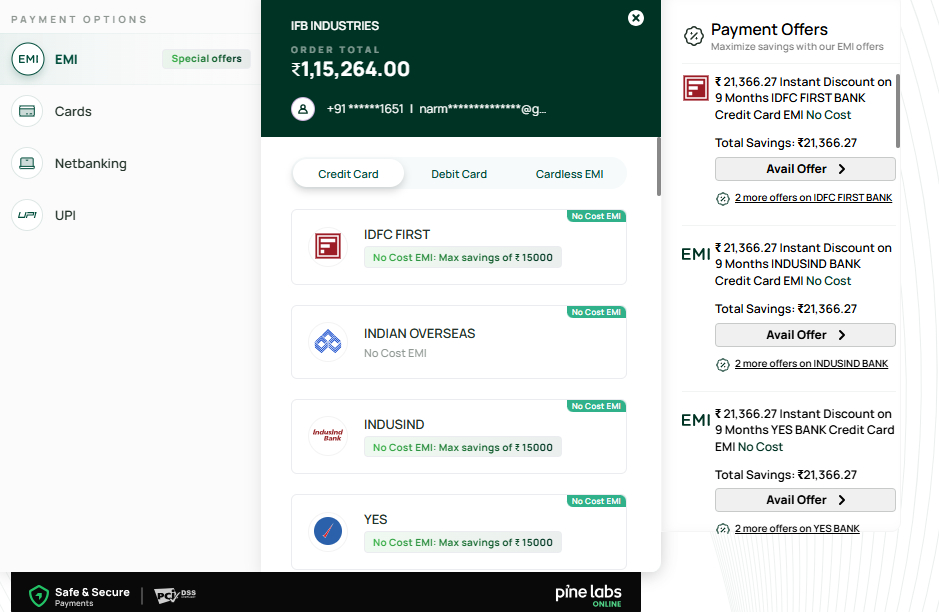Open 2 more offers on IDFC FIRST BANK

click(x=812, y=198)
